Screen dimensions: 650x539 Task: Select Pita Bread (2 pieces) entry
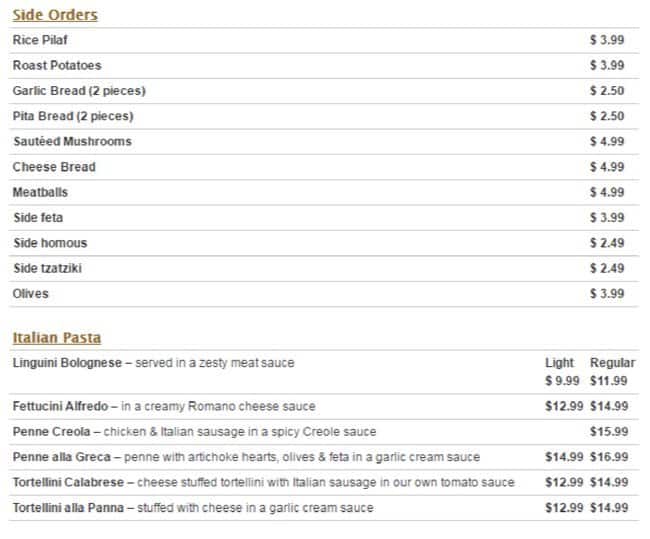point(73,116)
